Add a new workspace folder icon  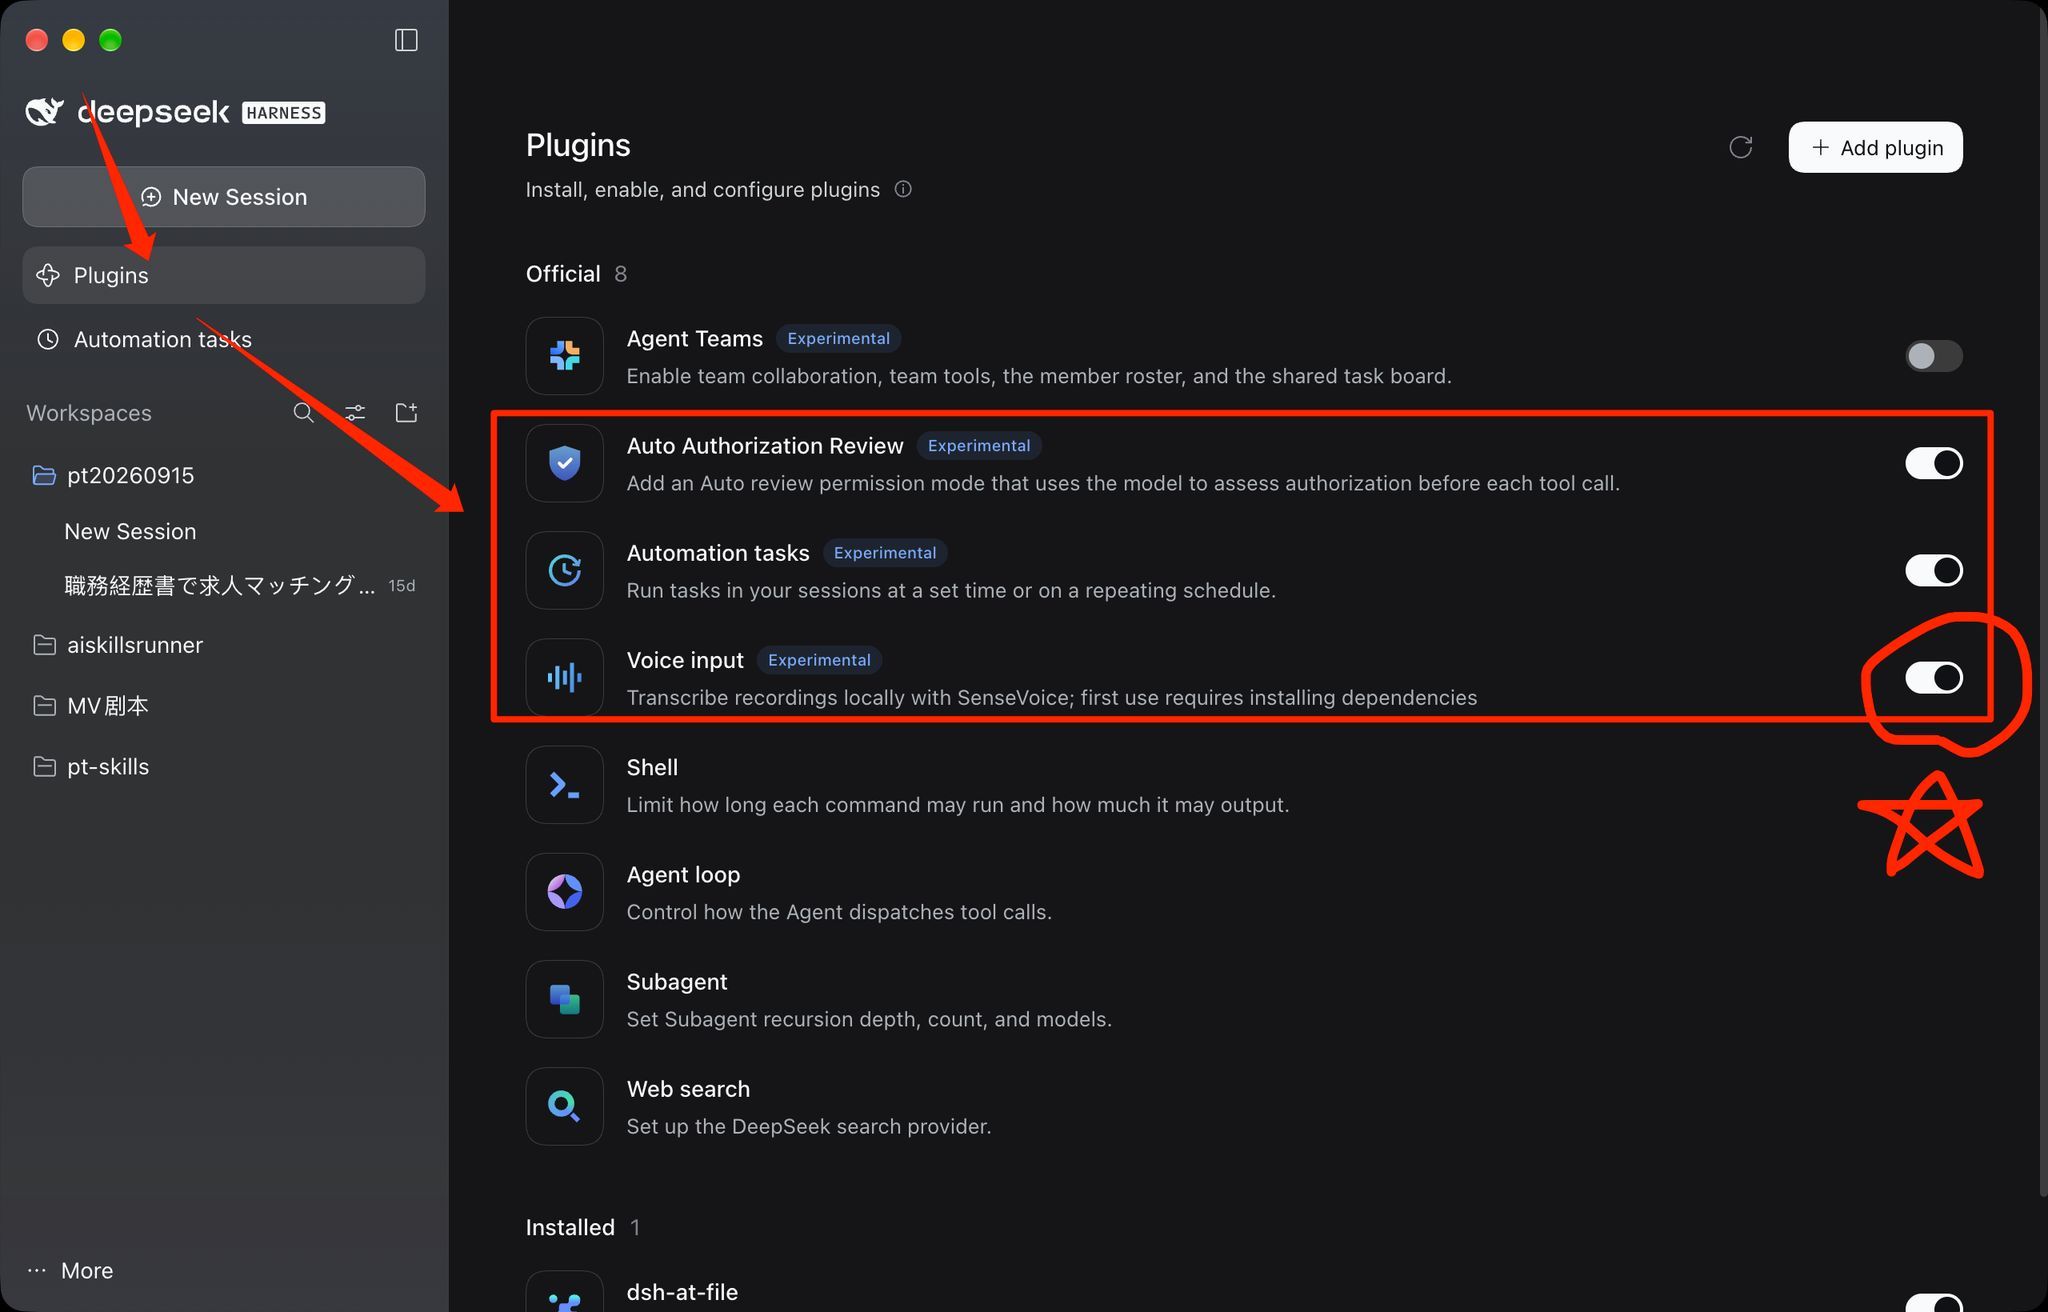tap(406, 413)
